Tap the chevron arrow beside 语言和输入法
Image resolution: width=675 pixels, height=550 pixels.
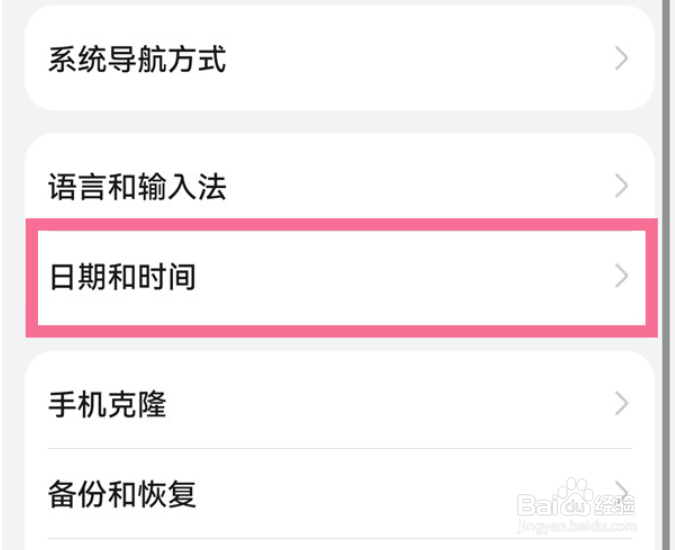tap(622, 187)
